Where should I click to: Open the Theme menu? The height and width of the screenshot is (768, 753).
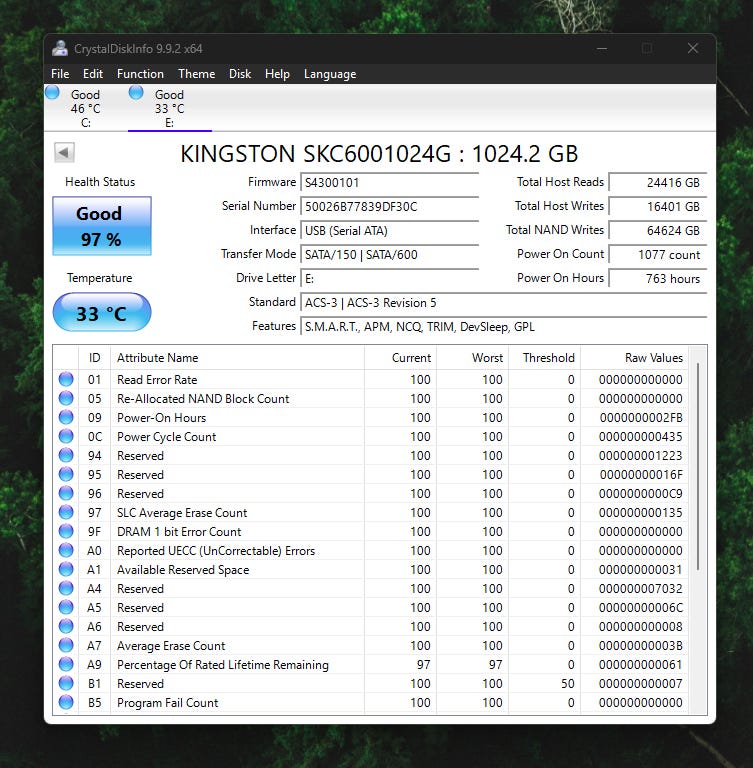coord(196,74)
